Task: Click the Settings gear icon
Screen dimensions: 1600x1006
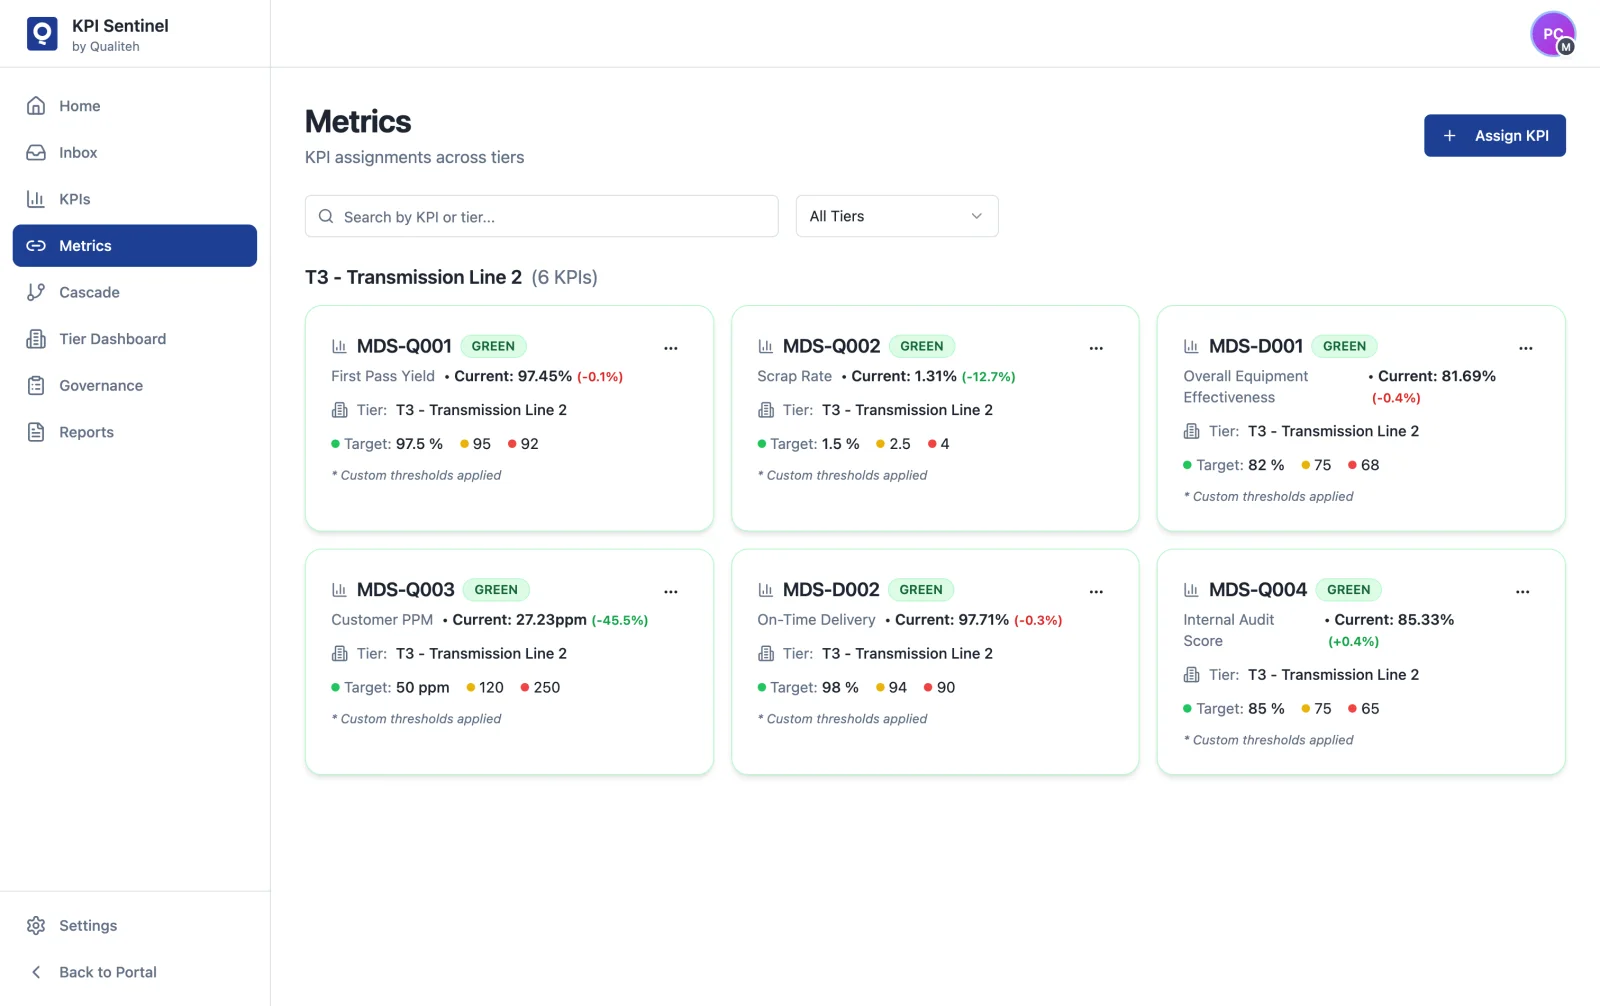Action: click(36, 926)
